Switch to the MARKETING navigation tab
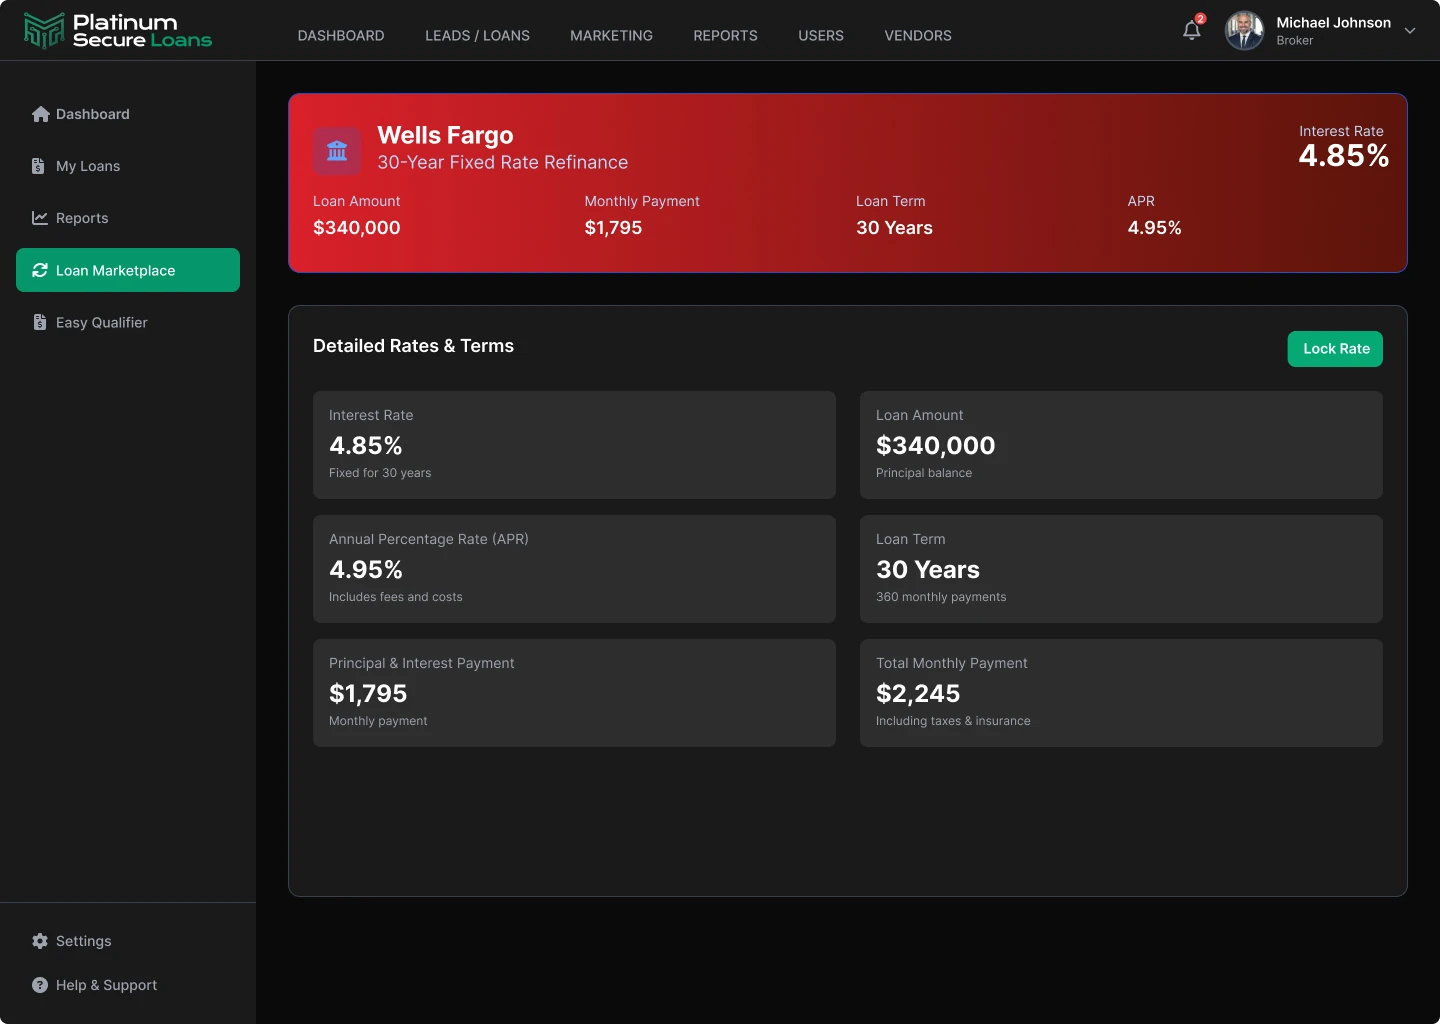Viewport: 1440px width, 1024px height. tap(611, 35)
